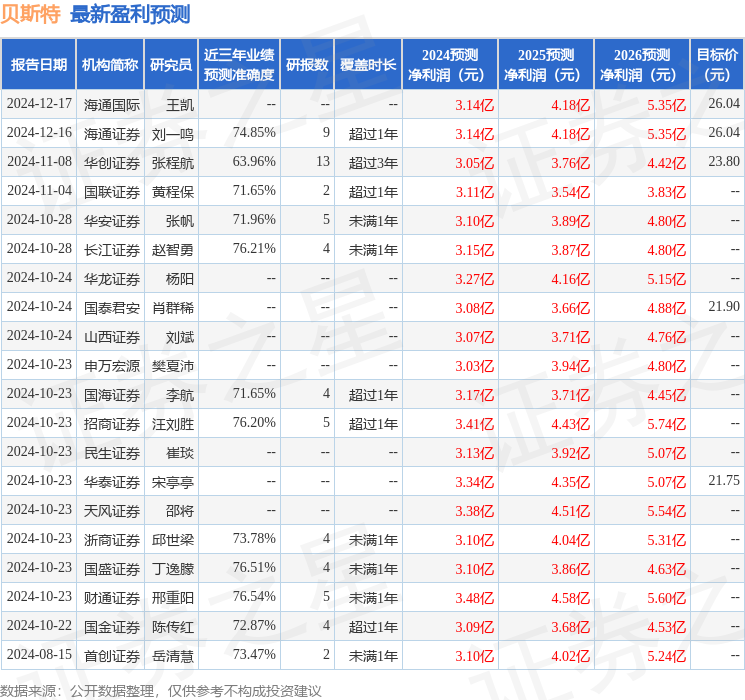Screen dimensions: 745x700
Task: Click the 2024-08-15 report date
Action: coord(39,654)
